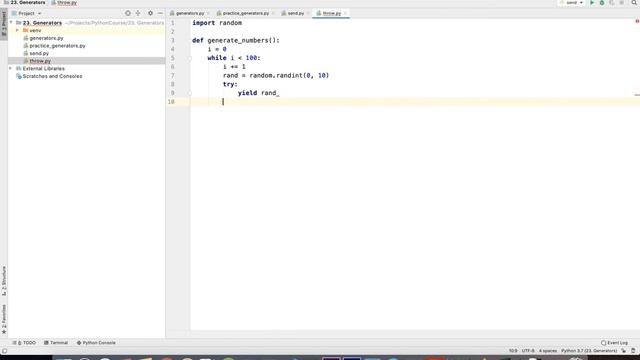Click the fold marker beside the while loop

(x=190, y=58)
